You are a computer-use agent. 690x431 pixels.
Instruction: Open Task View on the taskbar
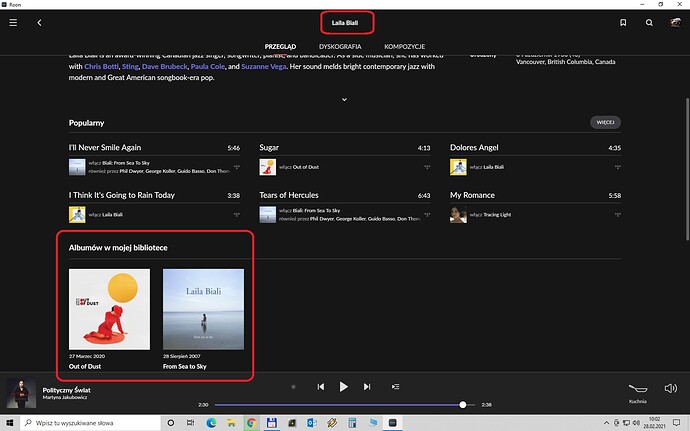190,423
